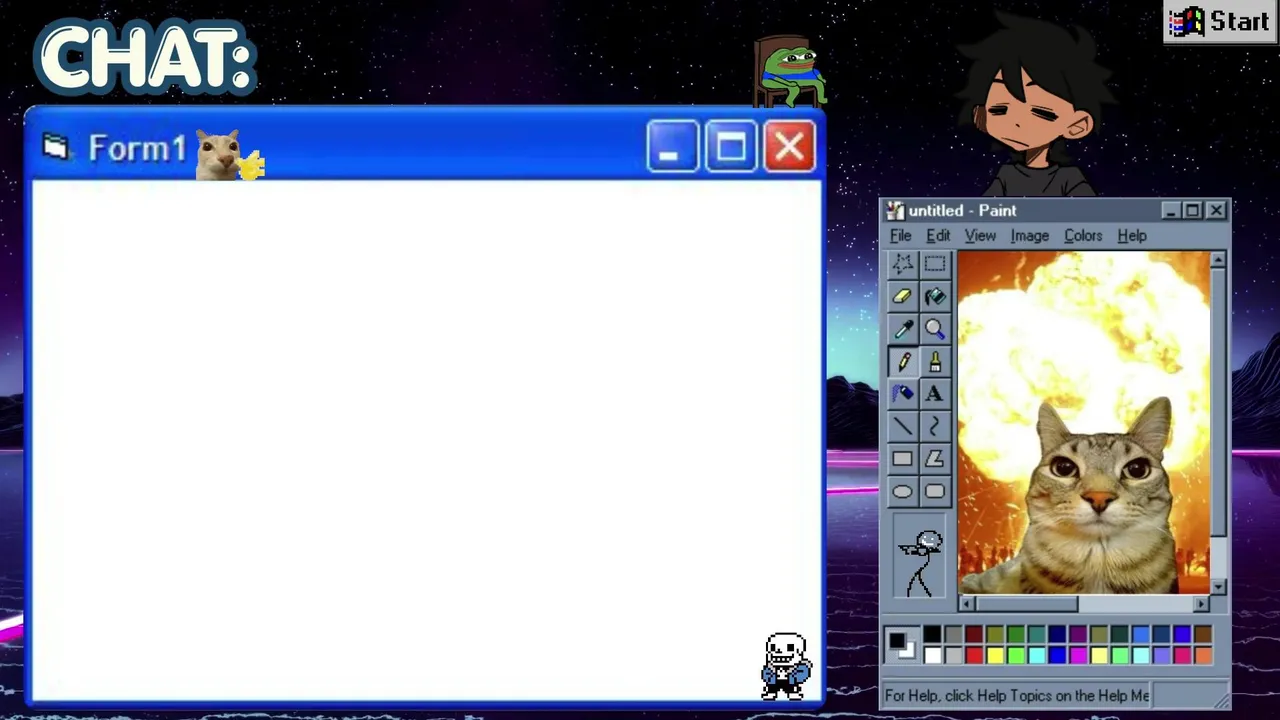Click Paint's horizontal scrollbar left arrow
The width and height of the screenshot is (1280, 720).
pos(965,603)
